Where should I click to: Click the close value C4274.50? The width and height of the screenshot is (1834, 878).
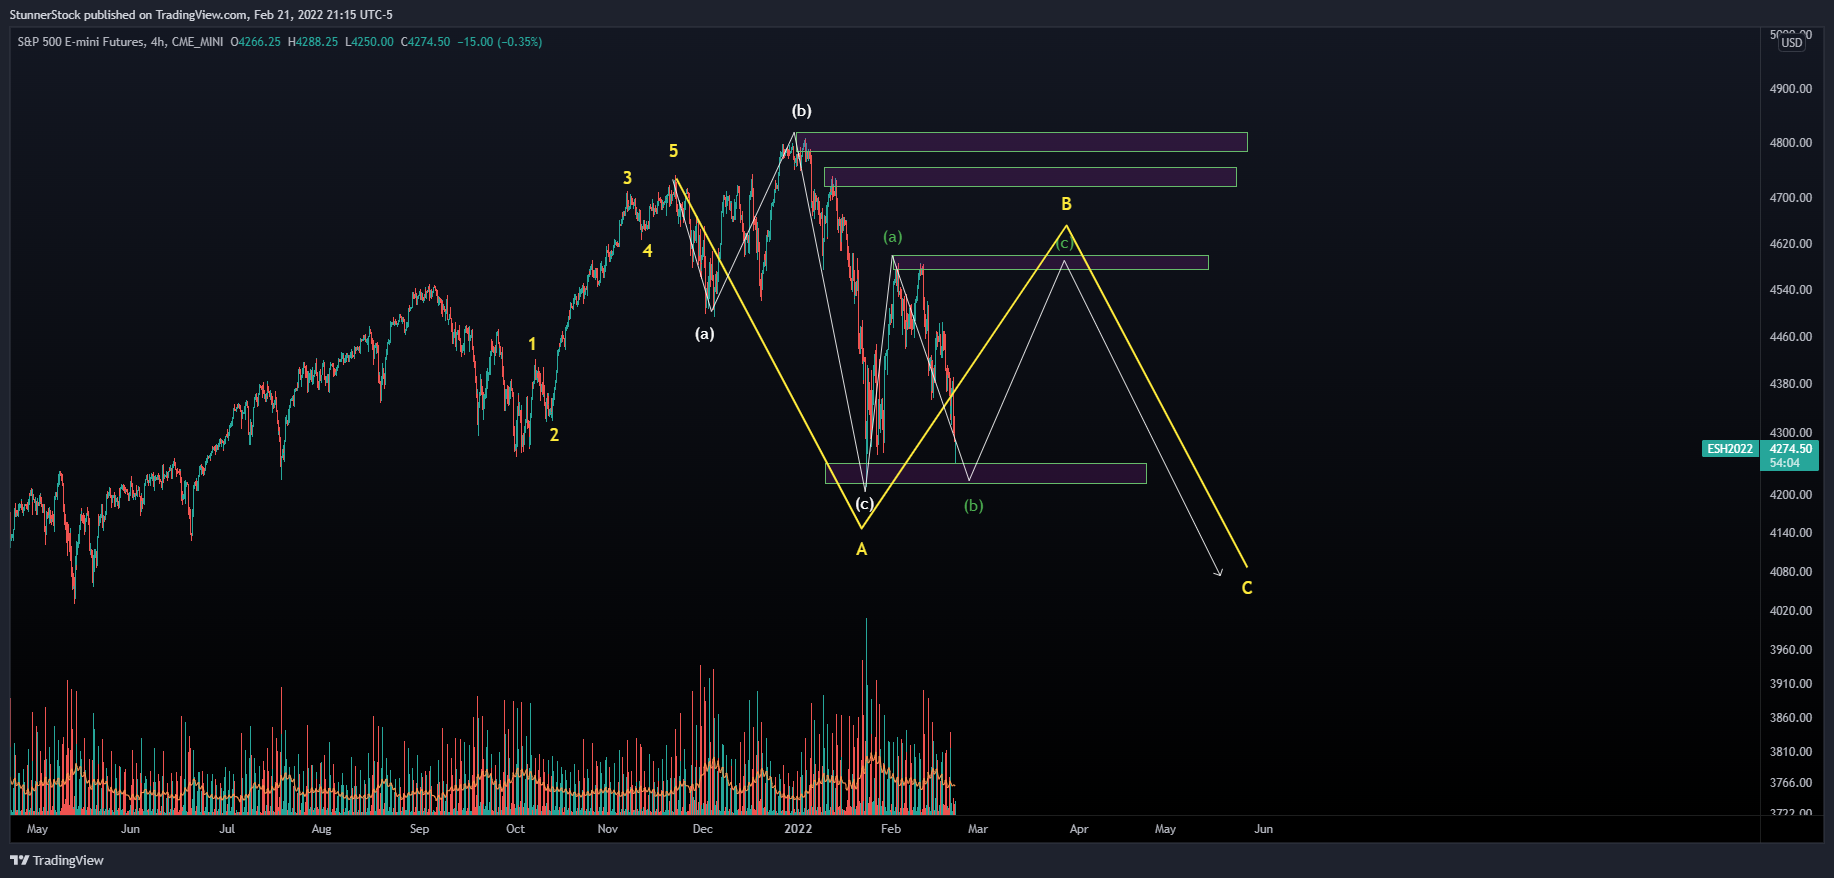(x=426, y=42)
